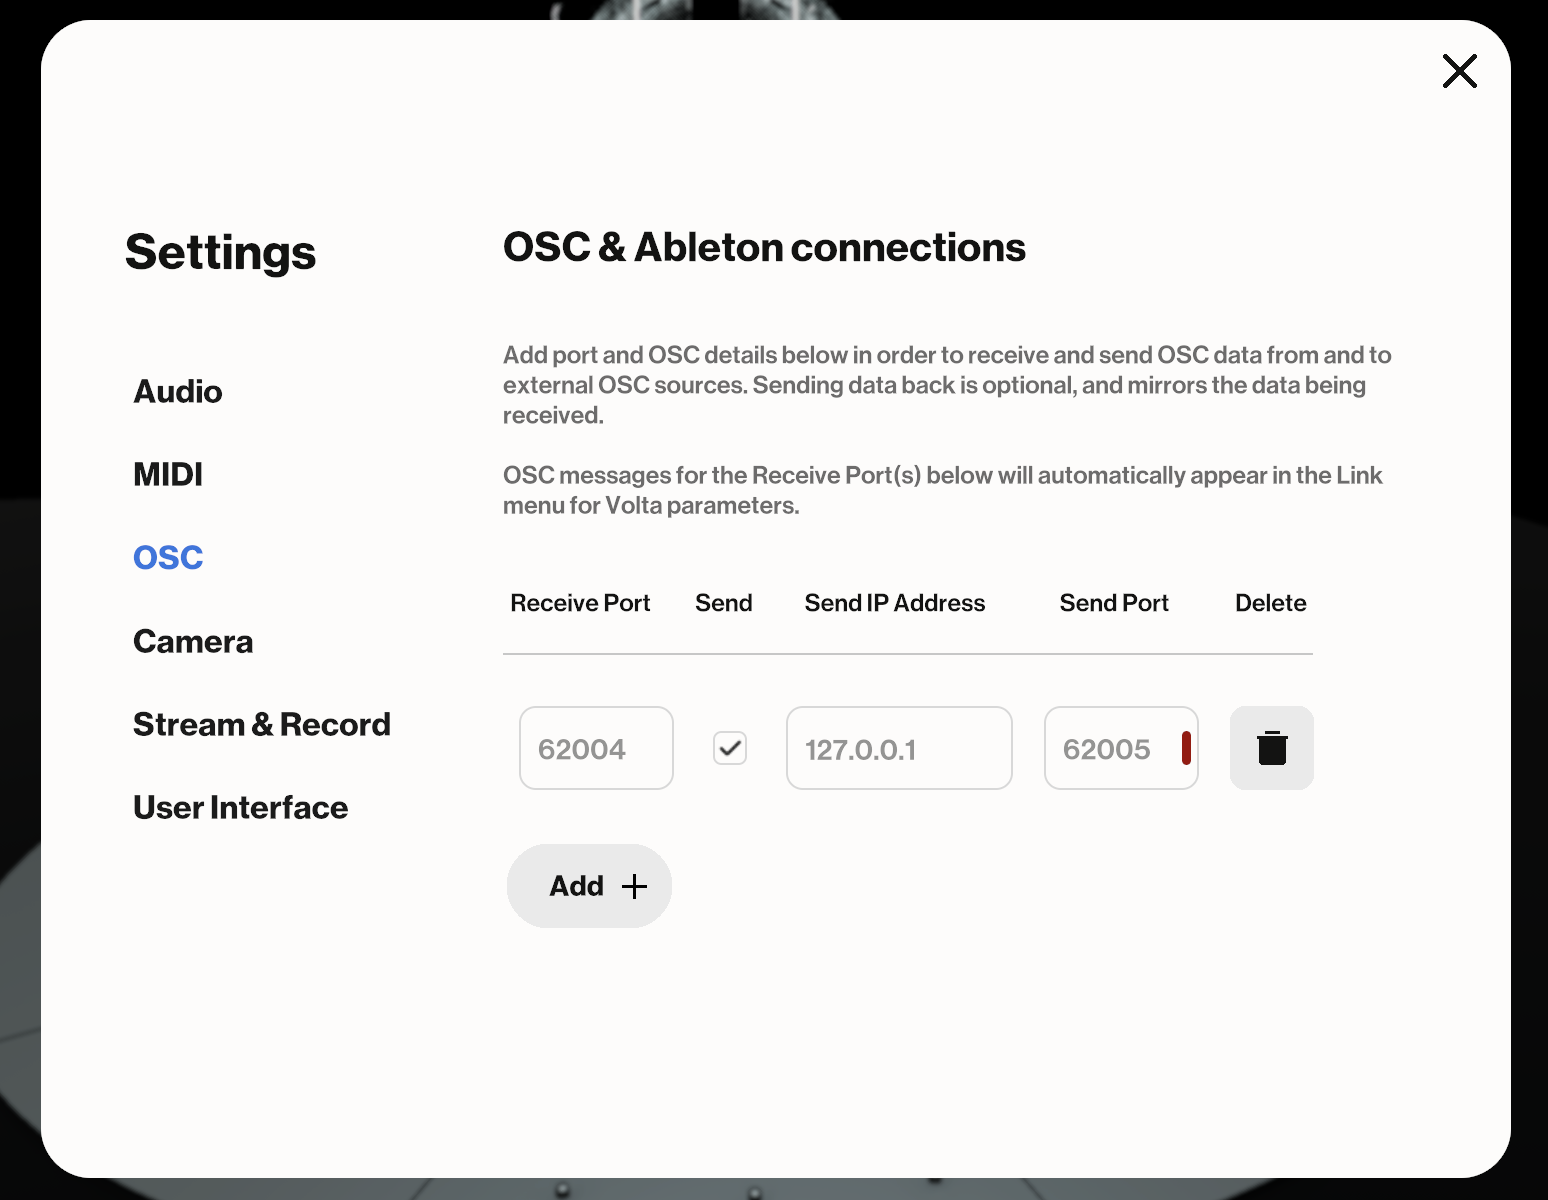1548x1200 pixels.
Task: Click the OSC & Ableton connections heading
Action: (x=764, y=247)
